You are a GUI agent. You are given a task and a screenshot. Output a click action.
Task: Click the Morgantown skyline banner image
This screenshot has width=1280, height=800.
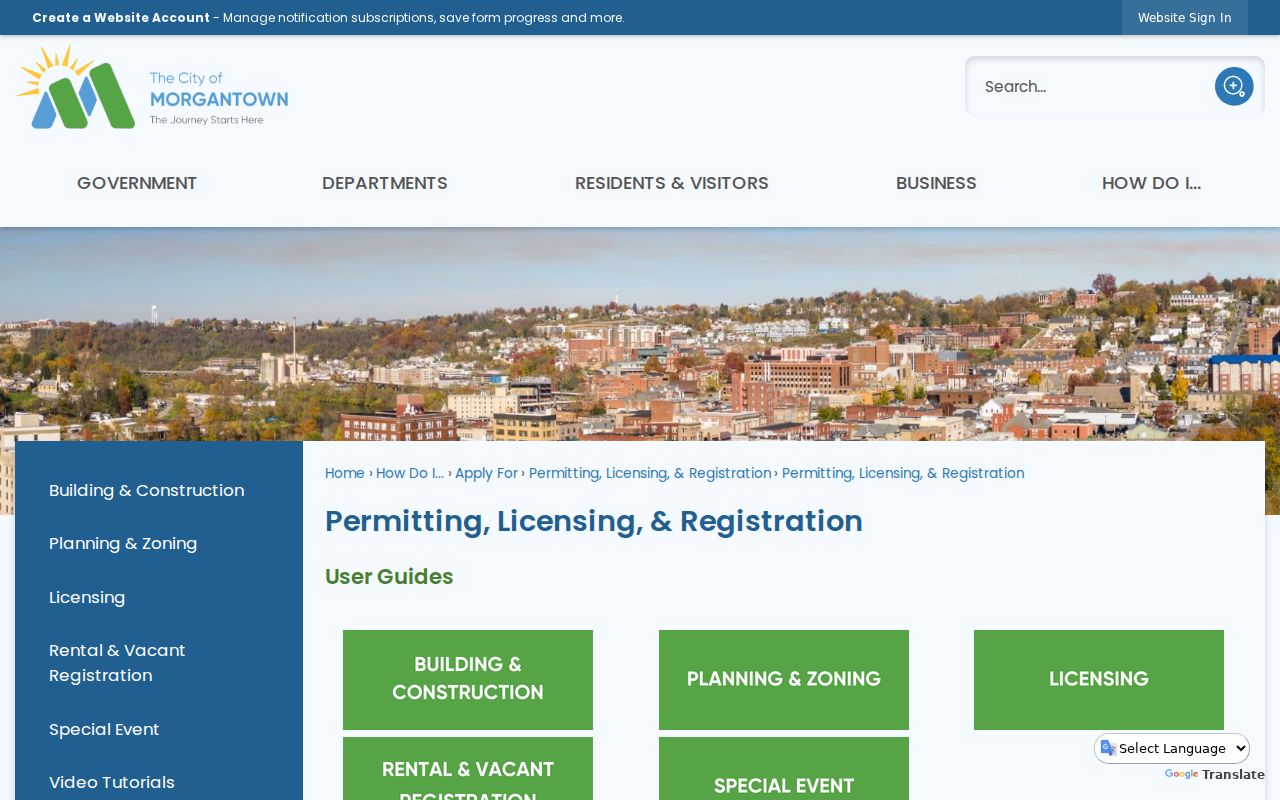[x=640, y=335]
